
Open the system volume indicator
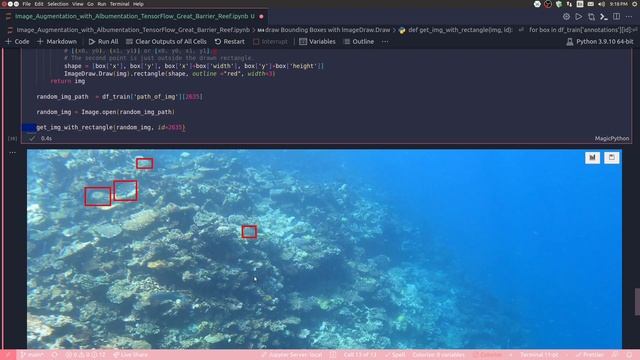(602, 4)
